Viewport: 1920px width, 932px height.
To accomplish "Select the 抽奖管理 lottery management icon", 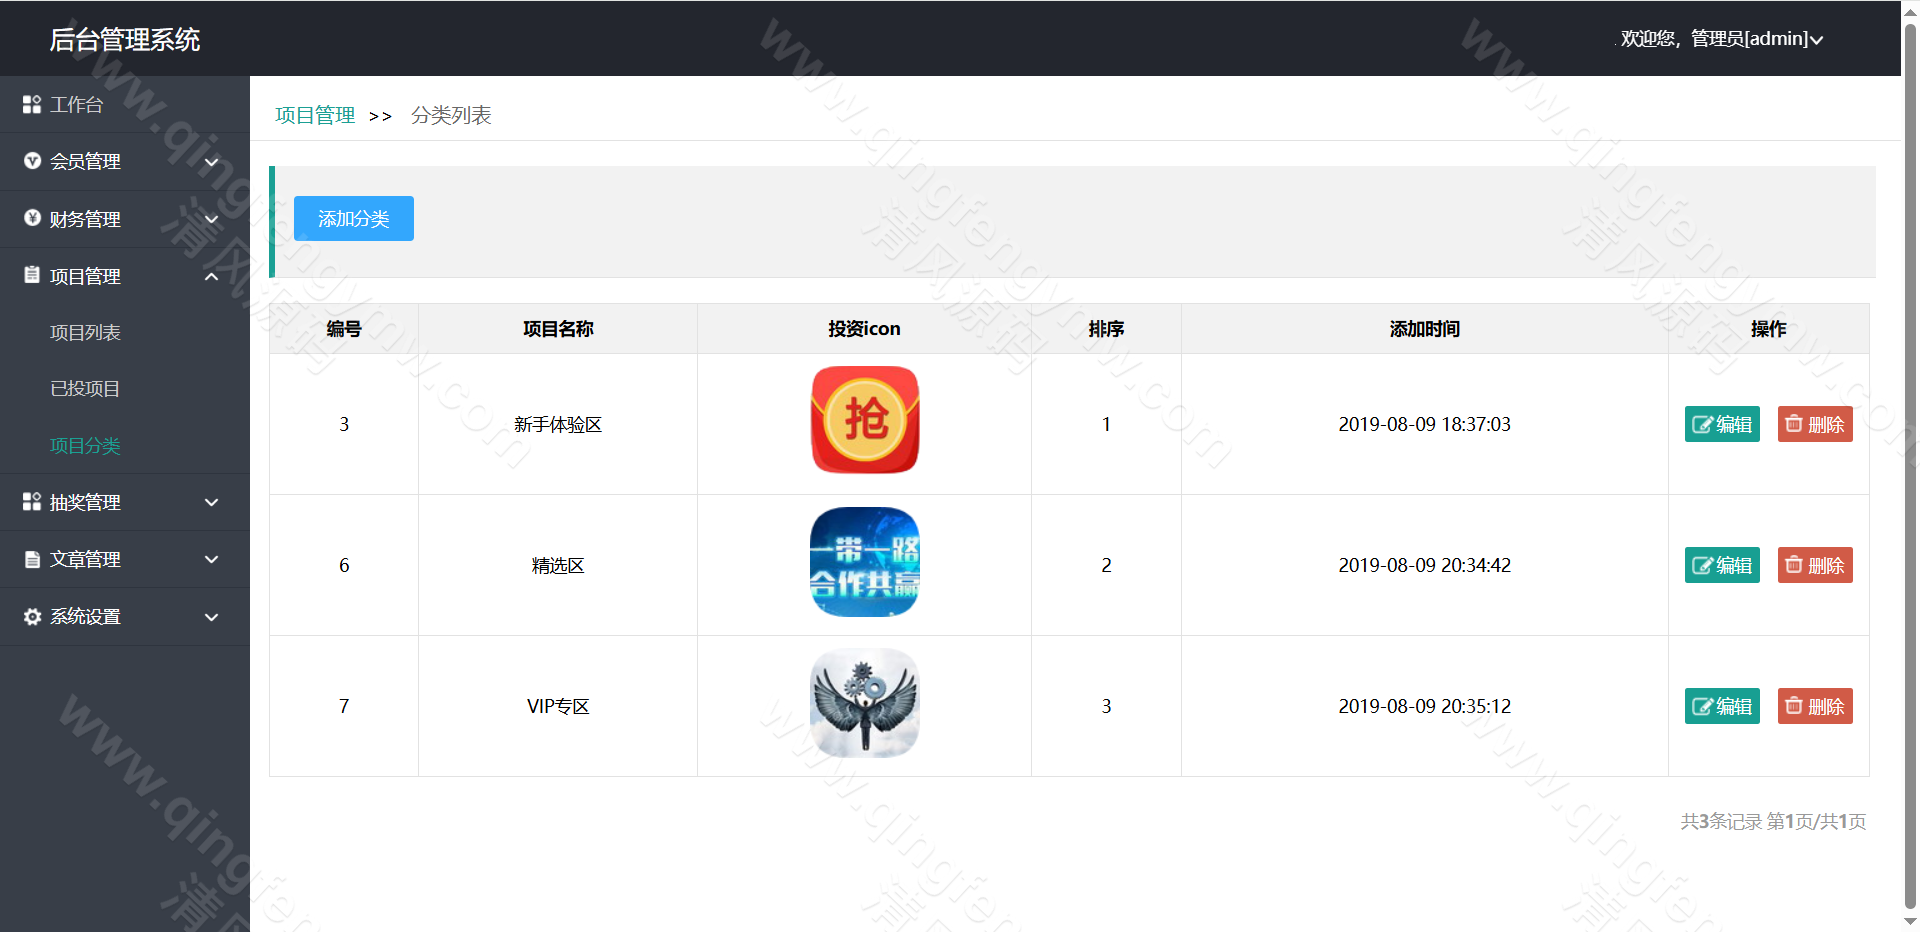I will tap(30, 502).
